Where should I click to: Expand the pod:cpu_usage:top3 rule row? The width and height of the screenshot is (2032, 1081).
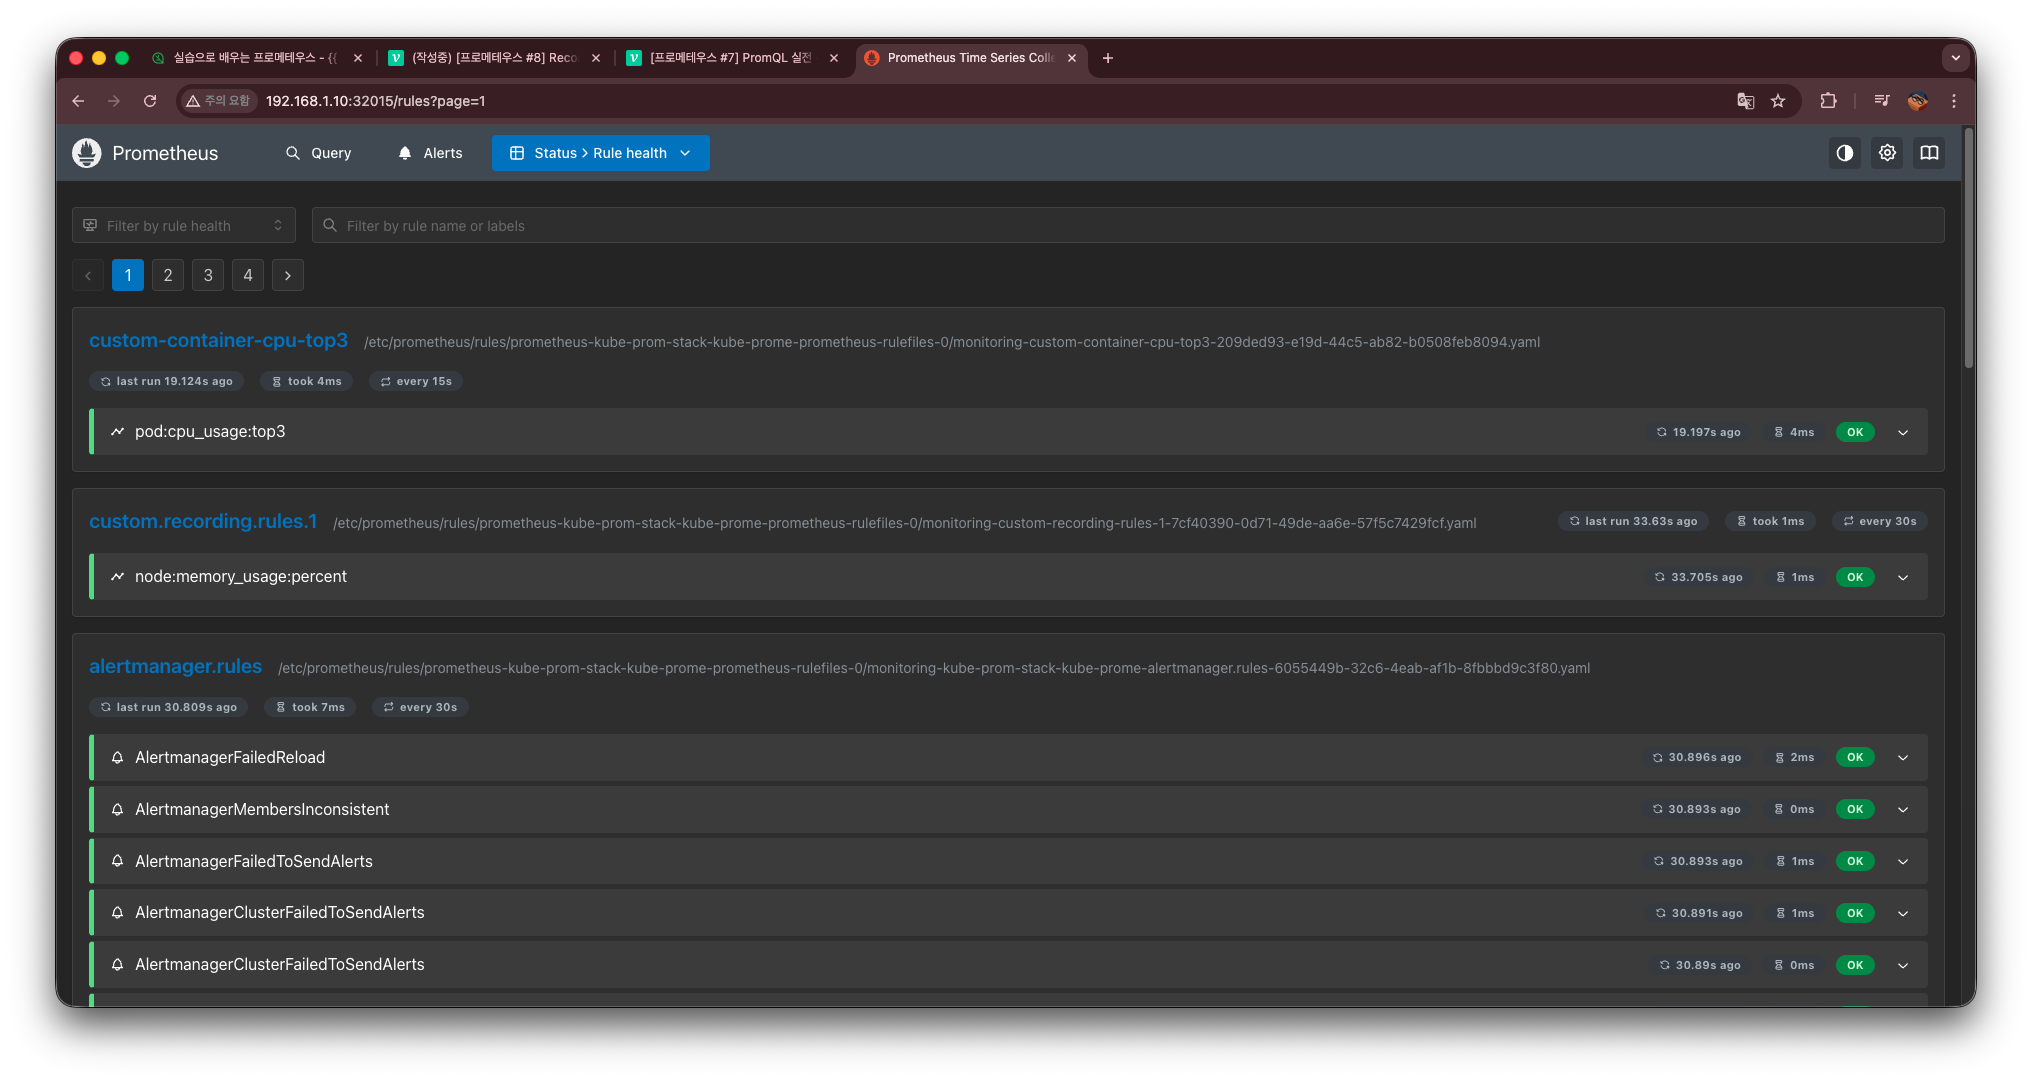(x=1903, y=432)
